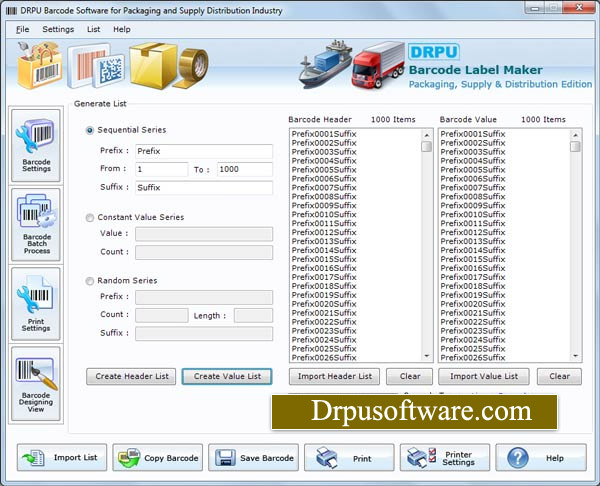Click the Sequential Series Suffix field
Viewport: 600px width, 486px height.
click(204, 188)
